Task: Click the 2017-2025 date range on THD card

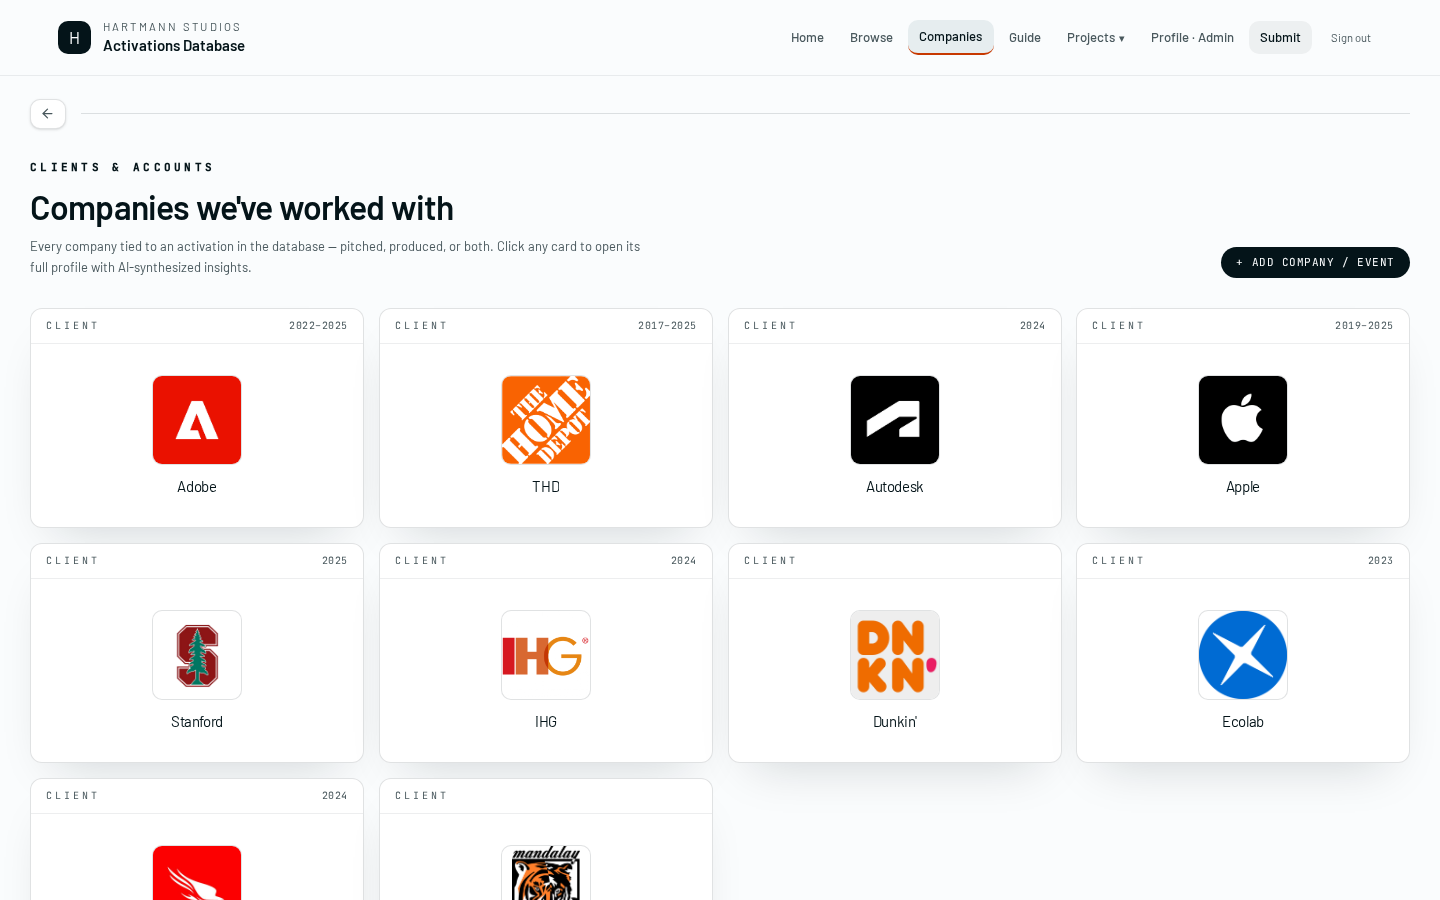Action: pos(667,326)
